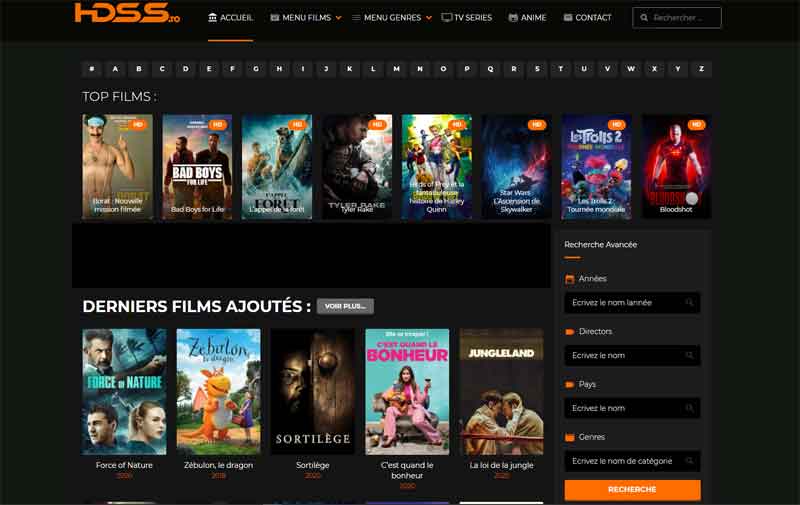This screenshot has width=800, height=505.
Task: Click search icon inside Pays field
Action: point(689,408)
